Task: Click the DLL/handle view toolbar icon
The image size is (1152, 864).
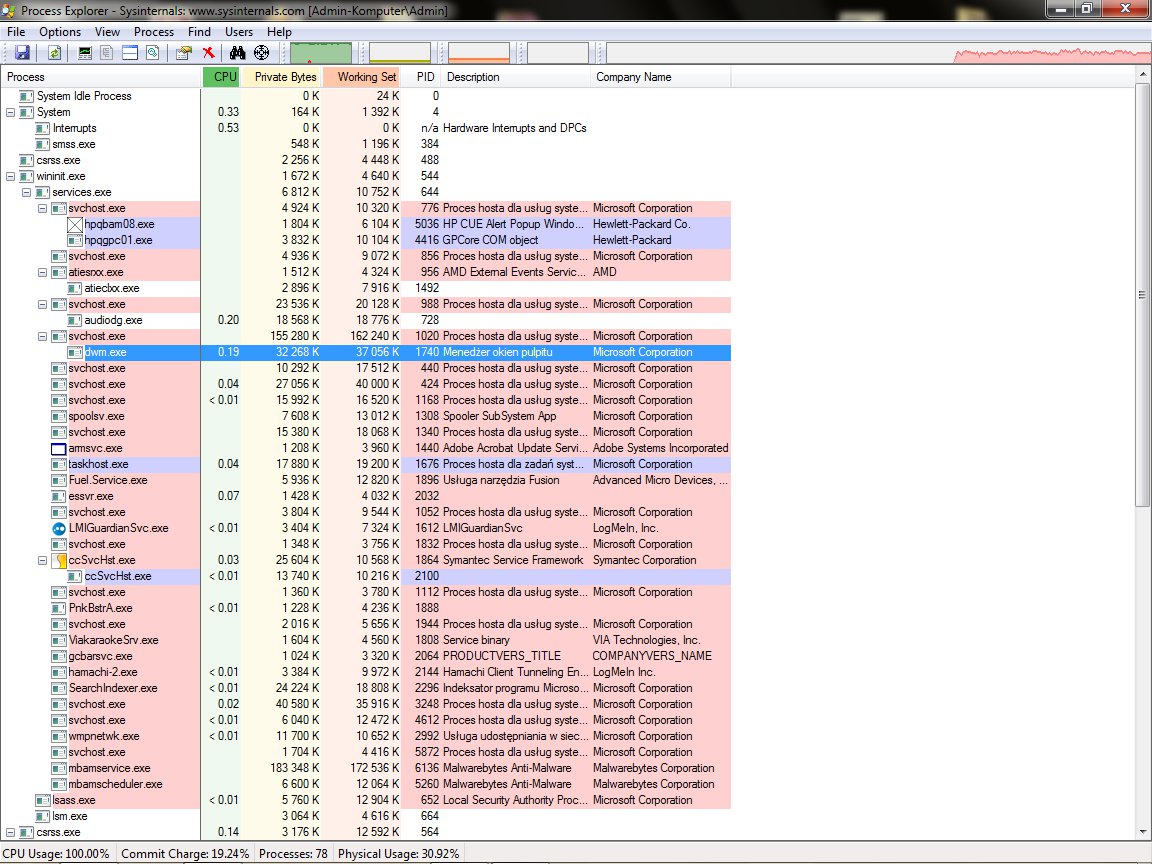Action: click(152, 53)
